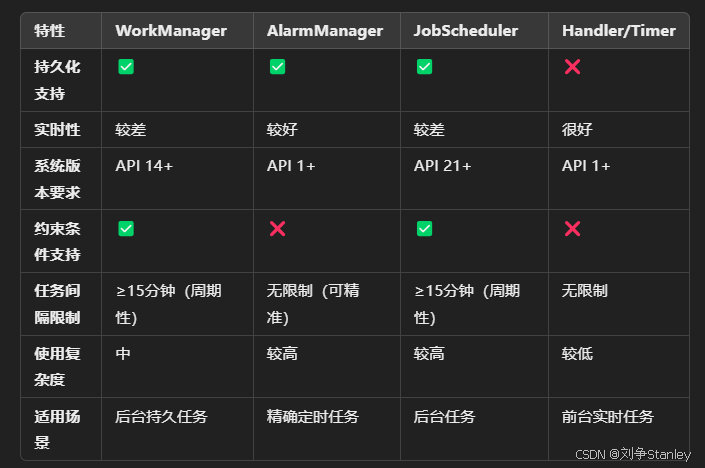Click API 1+ in AlarmManager column
705x468 pixels.
tap(291, 166)
